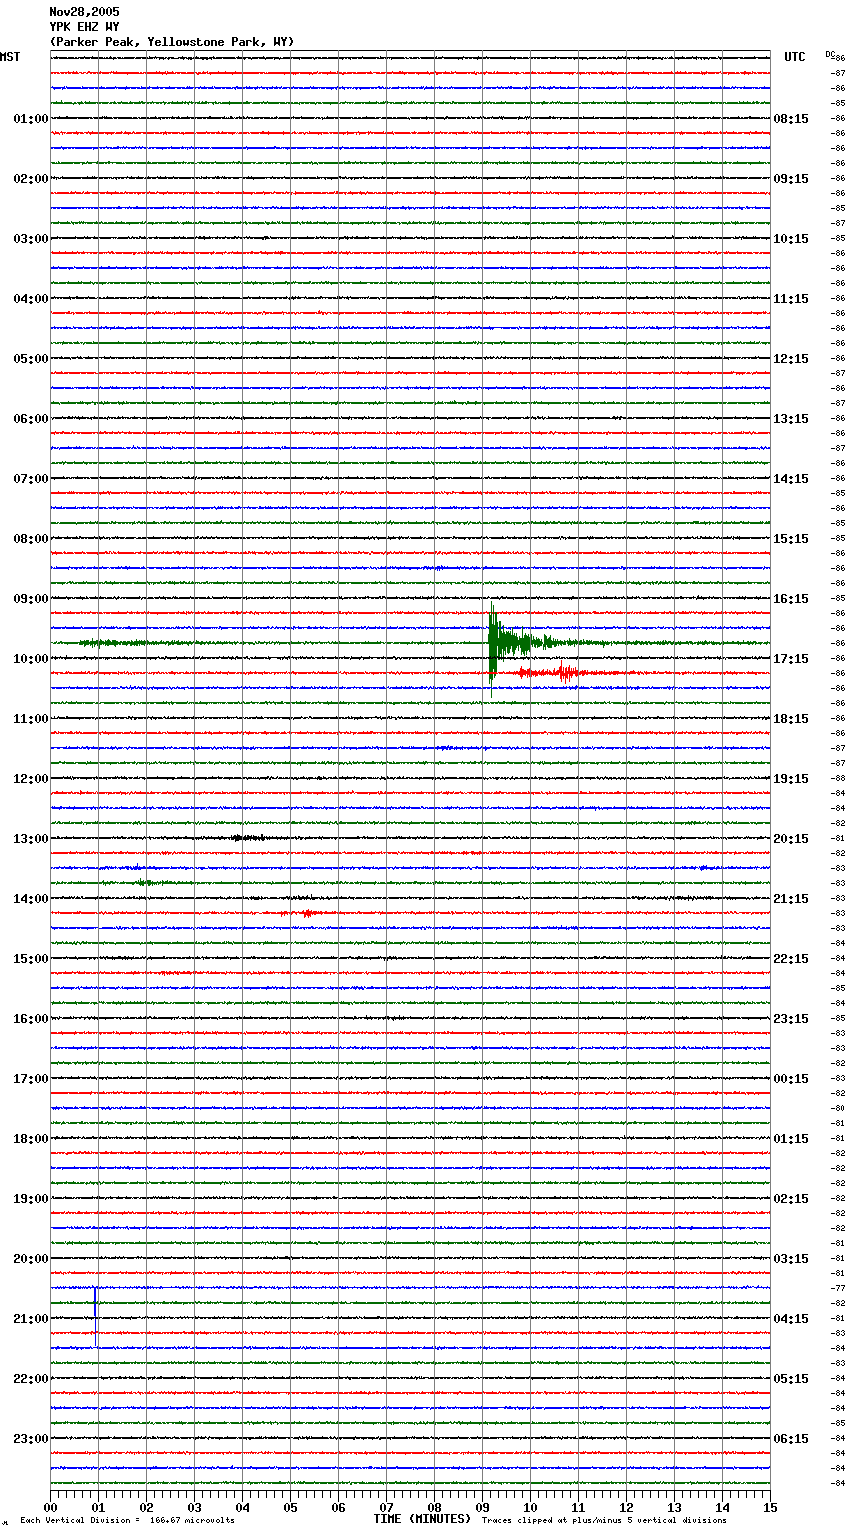Select the 12:00 MST time label
850x1534 pixels.
(31, 779)
